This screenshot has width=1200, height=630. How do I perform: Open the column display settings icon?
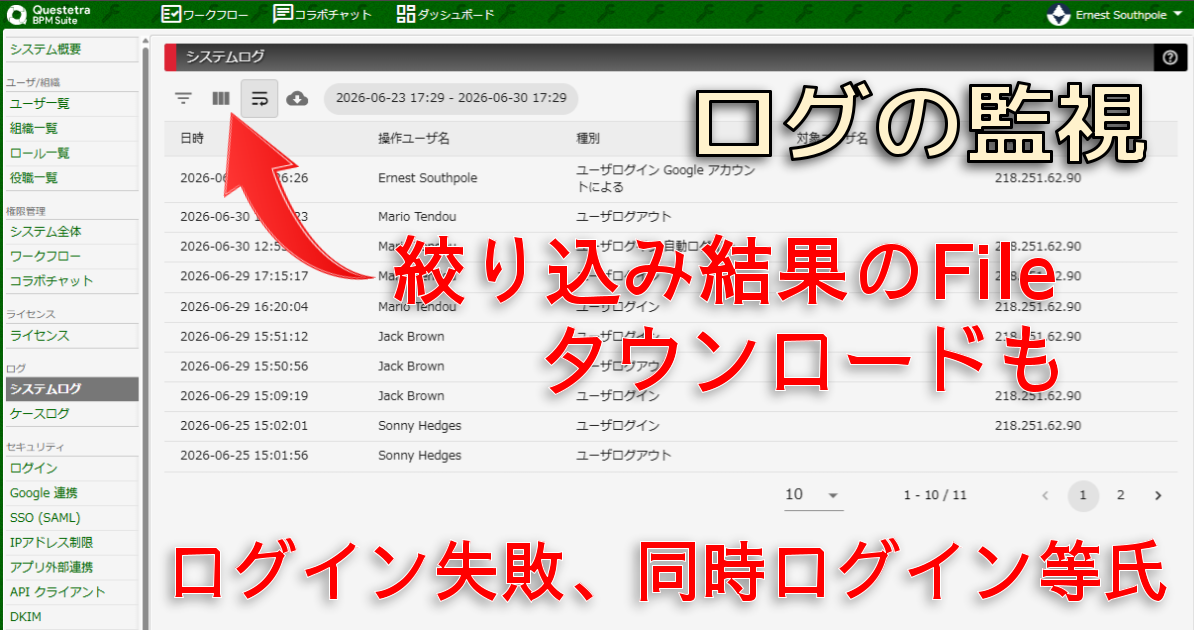tap(221, 98)
